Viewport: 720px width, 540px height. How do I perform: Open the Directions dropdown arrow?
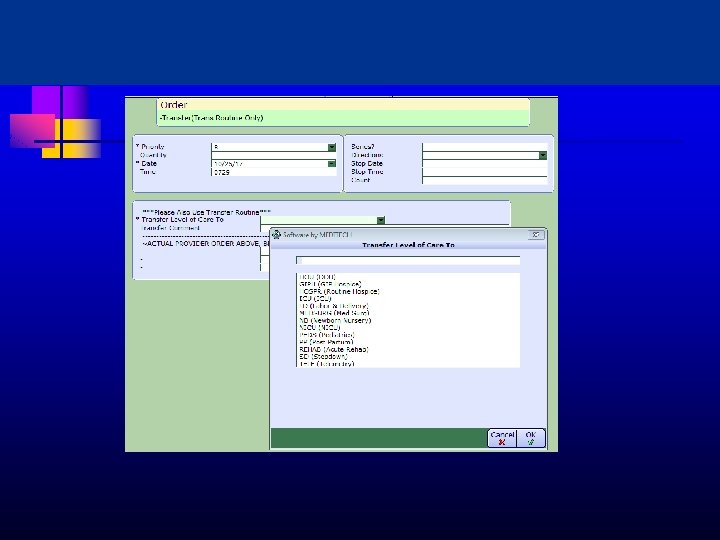(543, 155)
